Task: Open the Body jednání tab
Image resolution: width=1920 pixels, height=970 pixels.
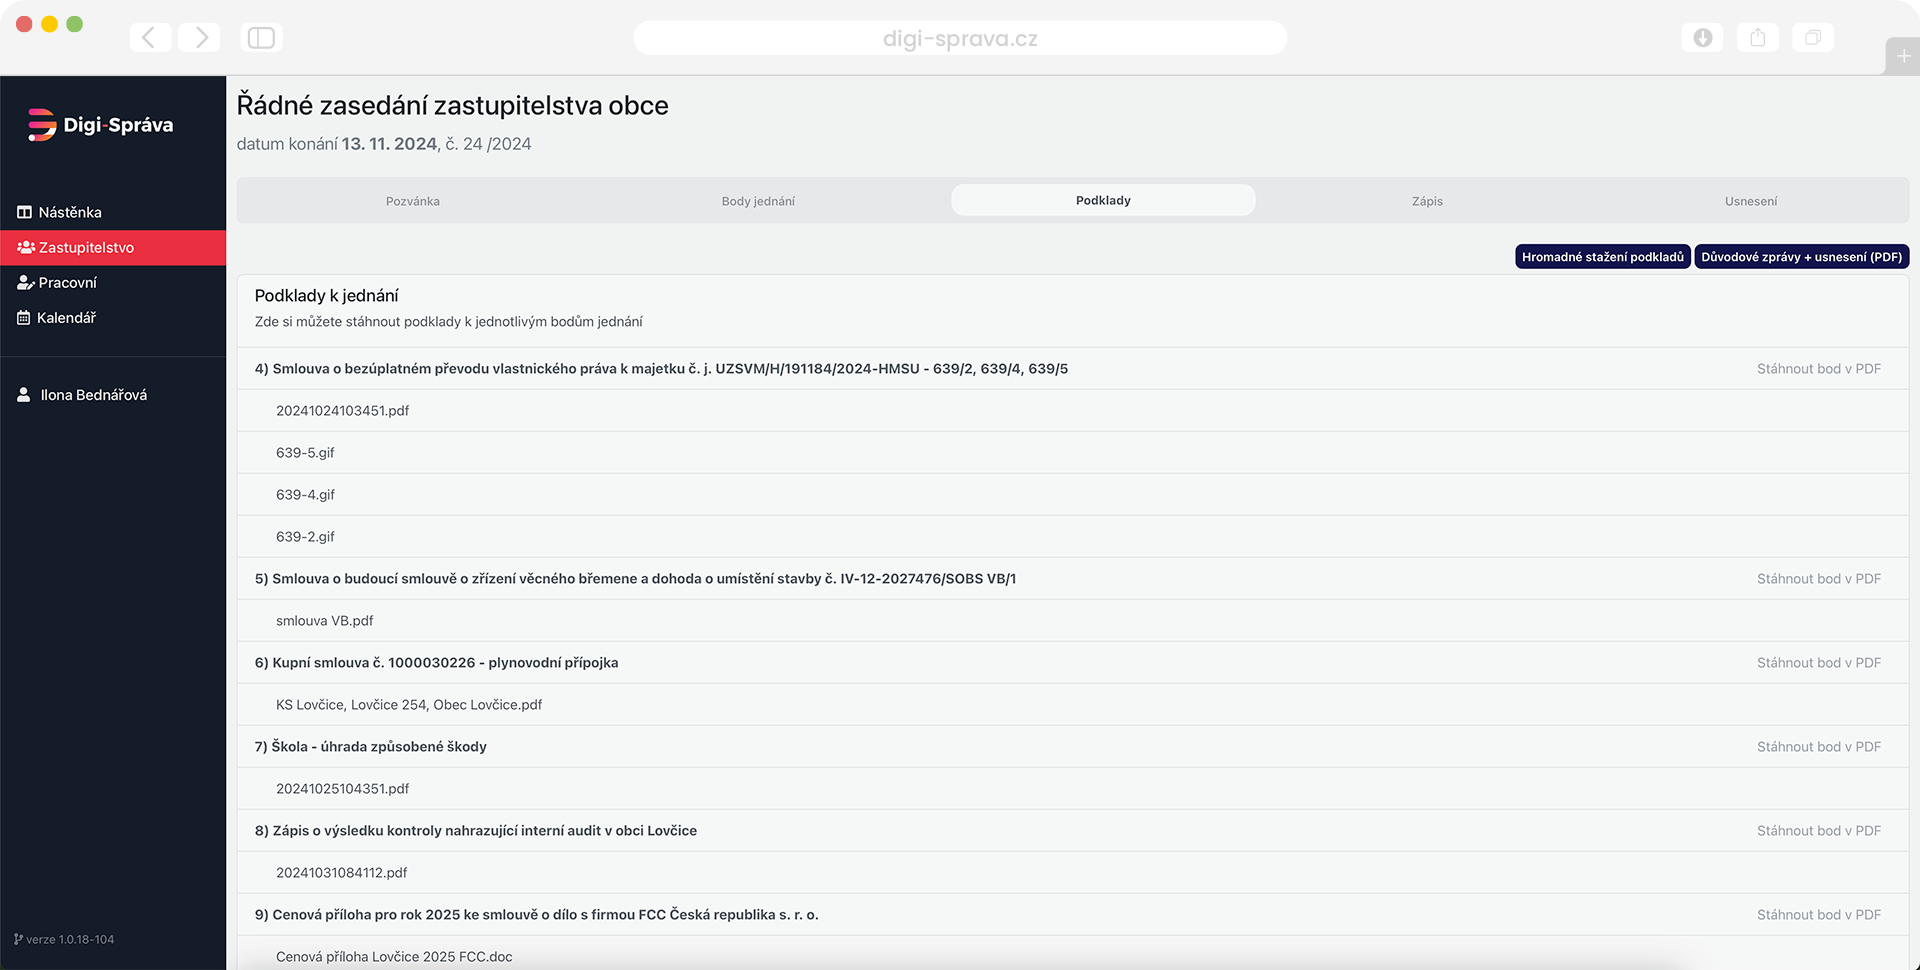Action: pos(758,201)
